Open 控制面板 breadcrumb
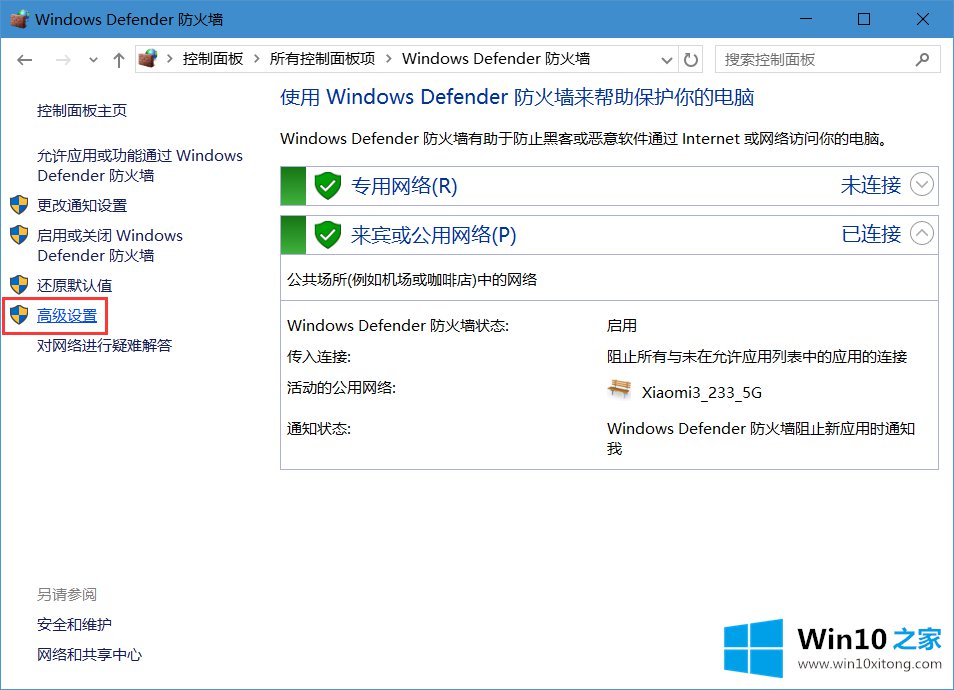 pos(213,59)
